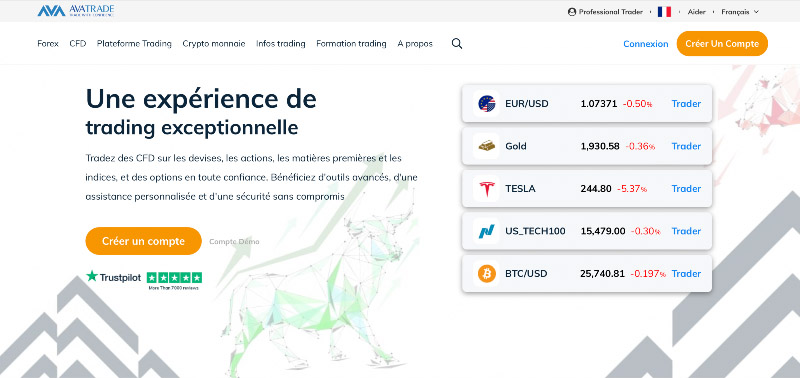The image size is (800, 378).
Task: Click Trader for EUR/USD
Action: pos(686,104)
